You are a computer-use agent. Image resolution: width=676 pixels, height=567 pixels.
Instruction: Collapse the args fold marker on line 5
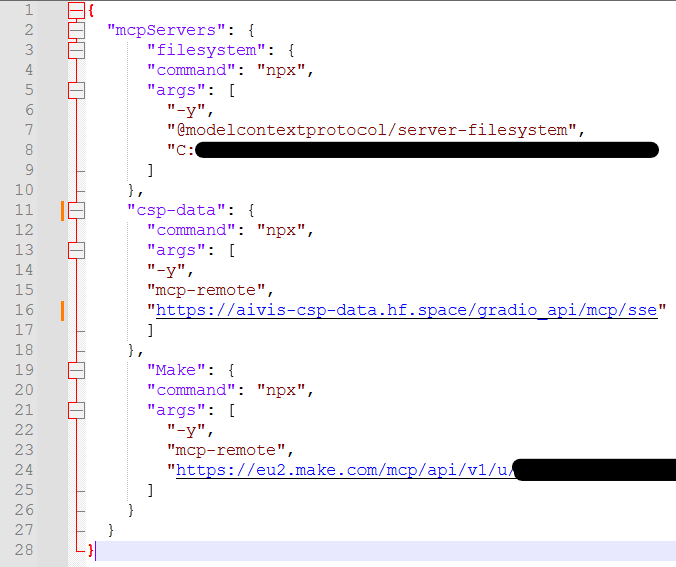[x=76, y=91]
